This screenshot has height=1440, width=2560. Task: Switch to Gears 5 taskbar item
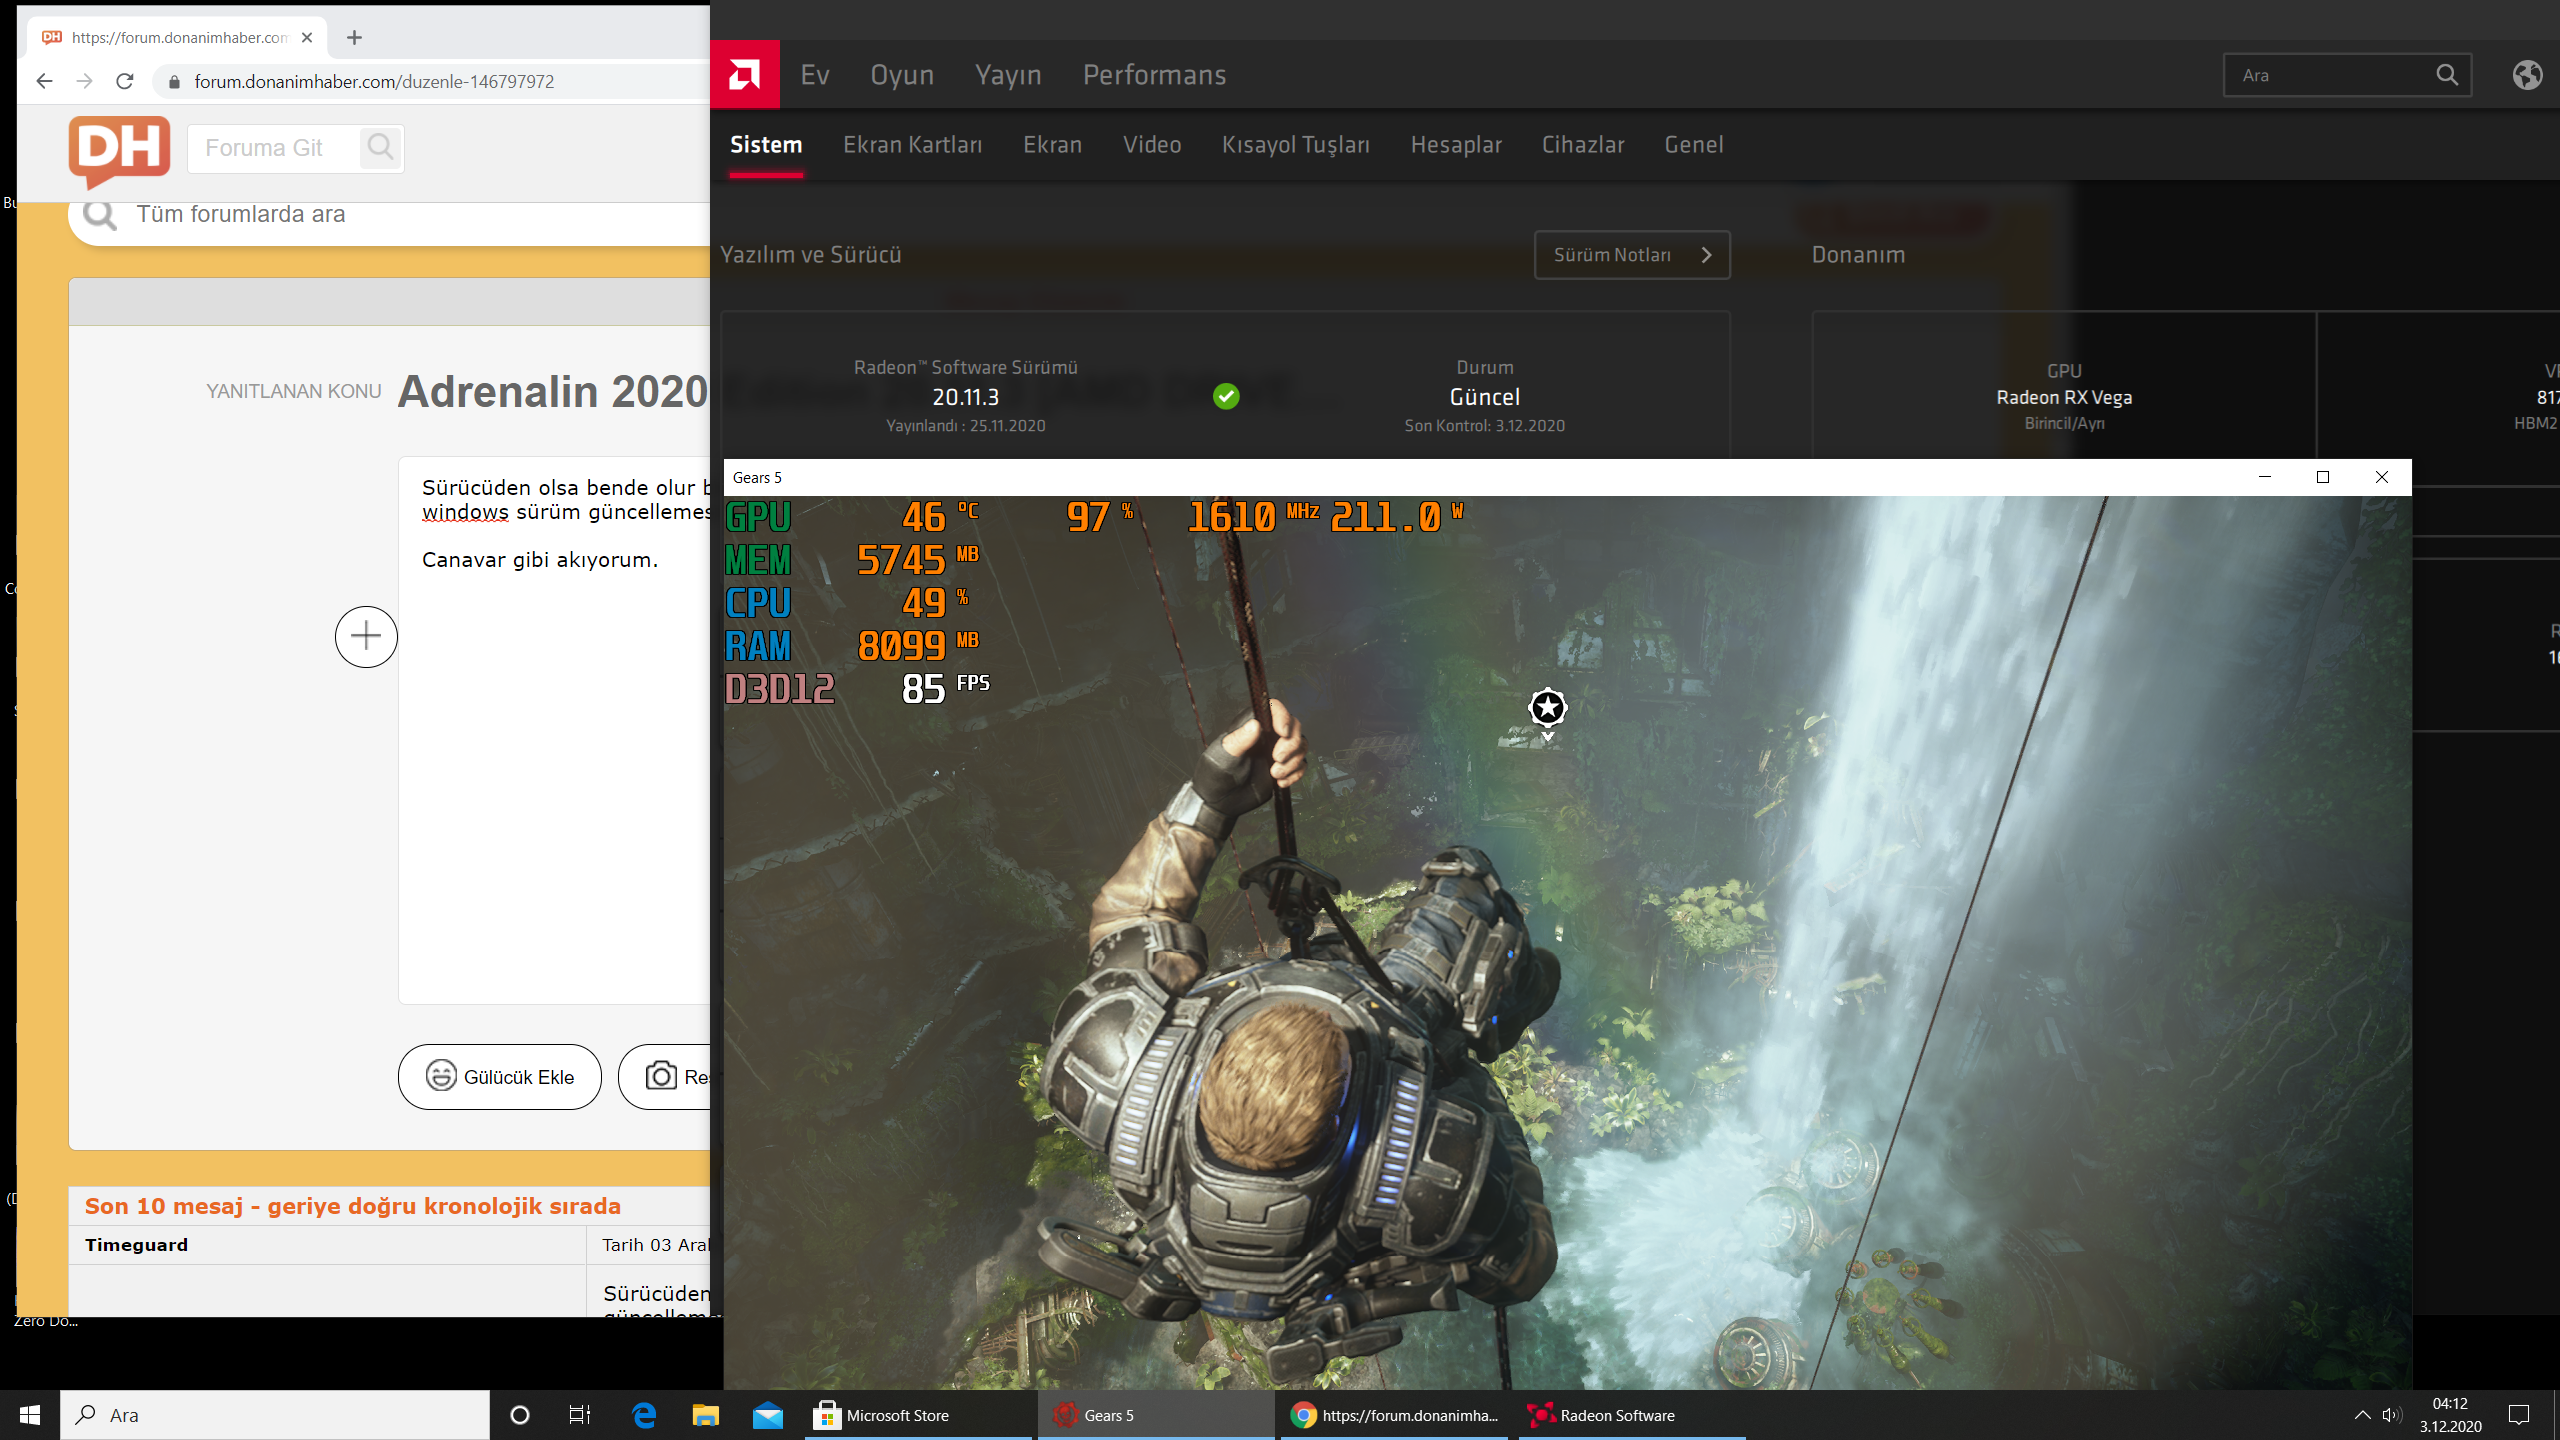(1156, 1415)
